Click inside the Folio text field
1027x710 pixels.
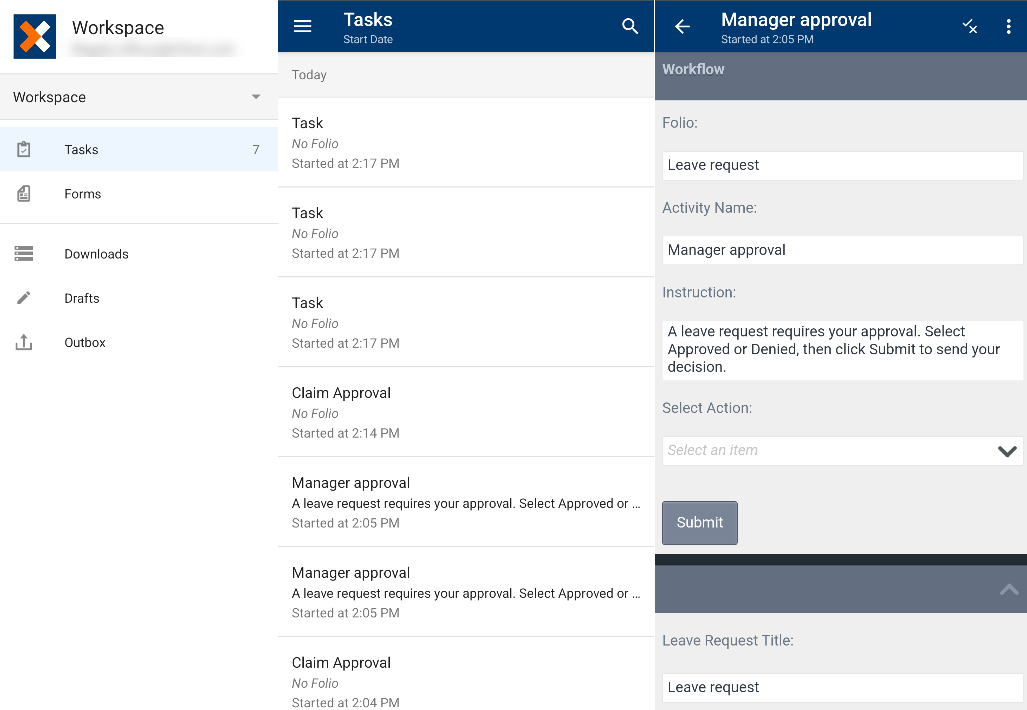[x=842, y=165]
